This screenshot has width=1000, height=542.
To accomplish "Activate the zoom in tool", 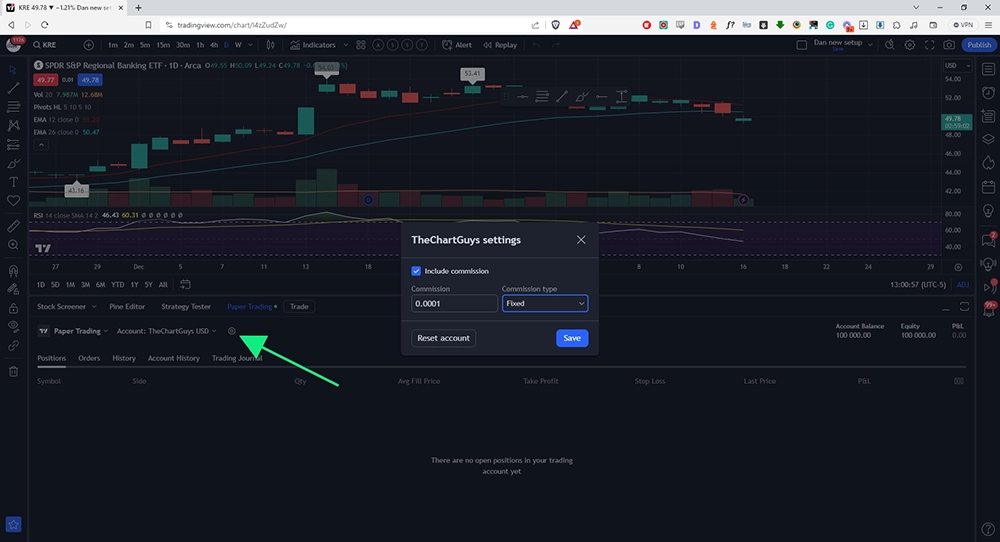I will pos(13,245).
